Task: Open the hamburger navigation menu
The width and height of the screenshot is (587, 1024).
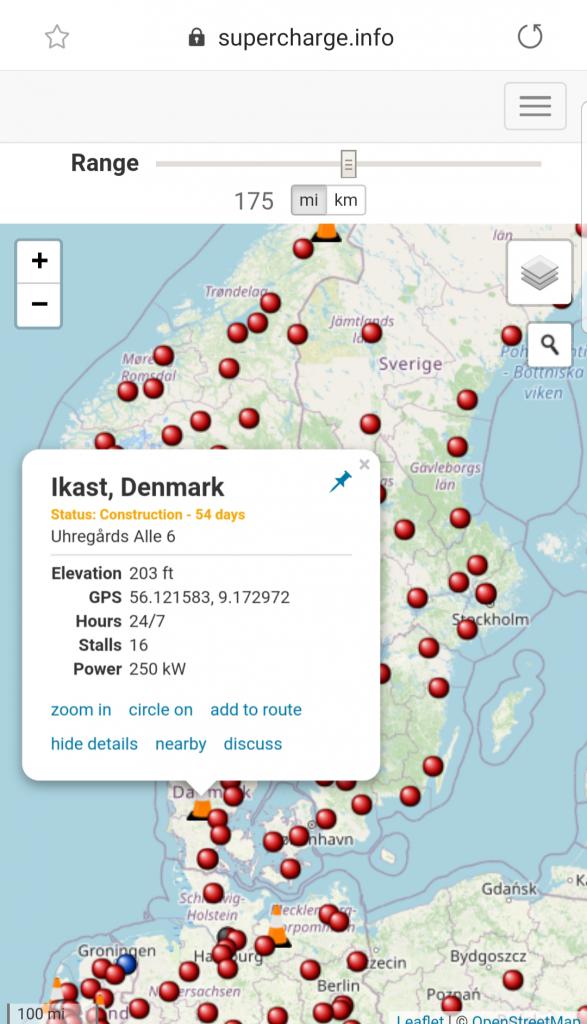Action: 535,106
